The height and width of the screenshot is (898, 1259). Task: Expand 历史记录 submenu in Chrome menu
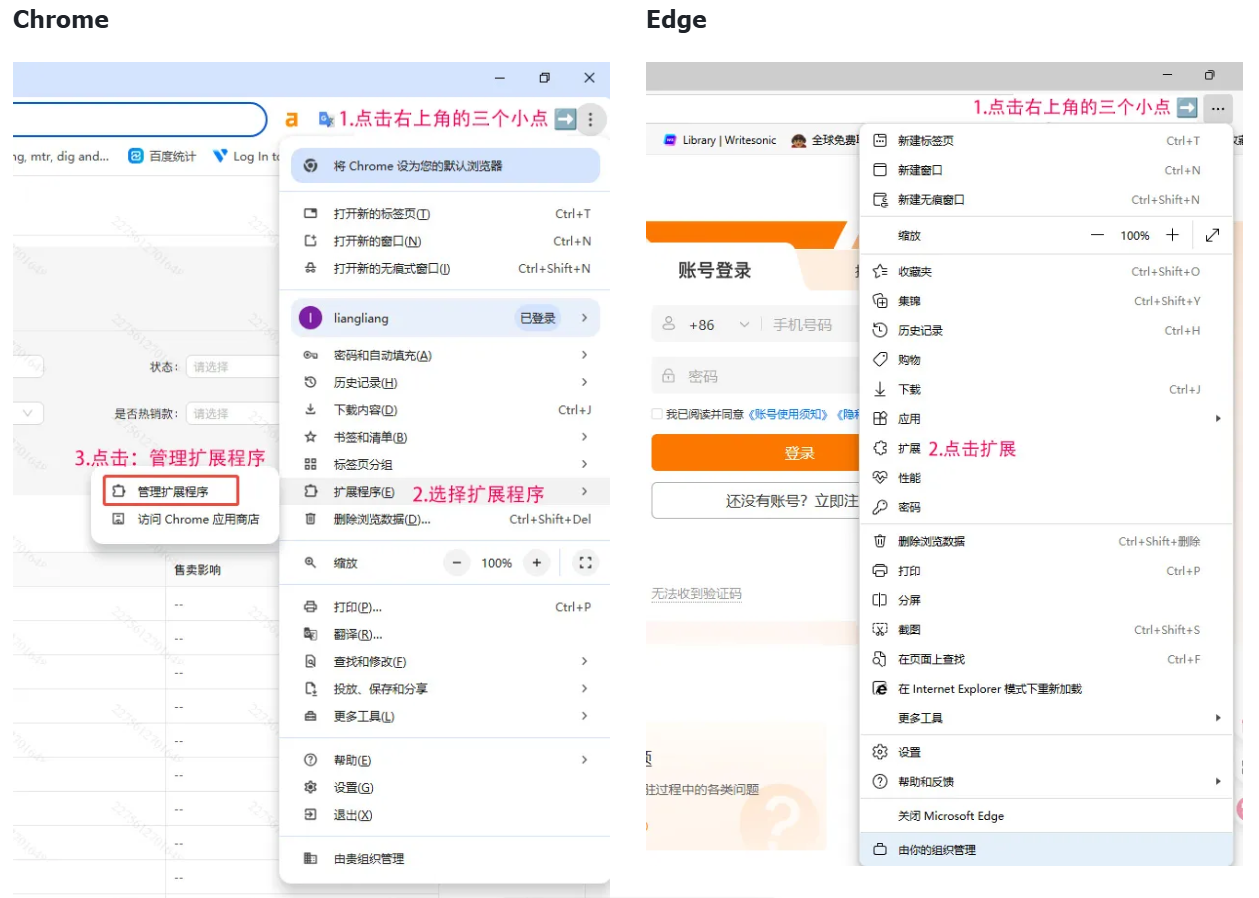pos(445,382)
